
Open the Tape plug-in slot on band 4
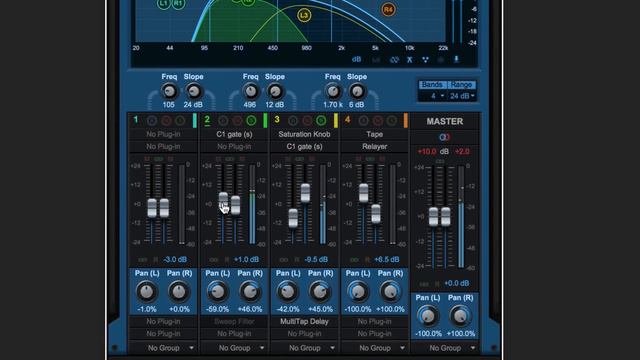pyautogui.click(x=375, y=134)
